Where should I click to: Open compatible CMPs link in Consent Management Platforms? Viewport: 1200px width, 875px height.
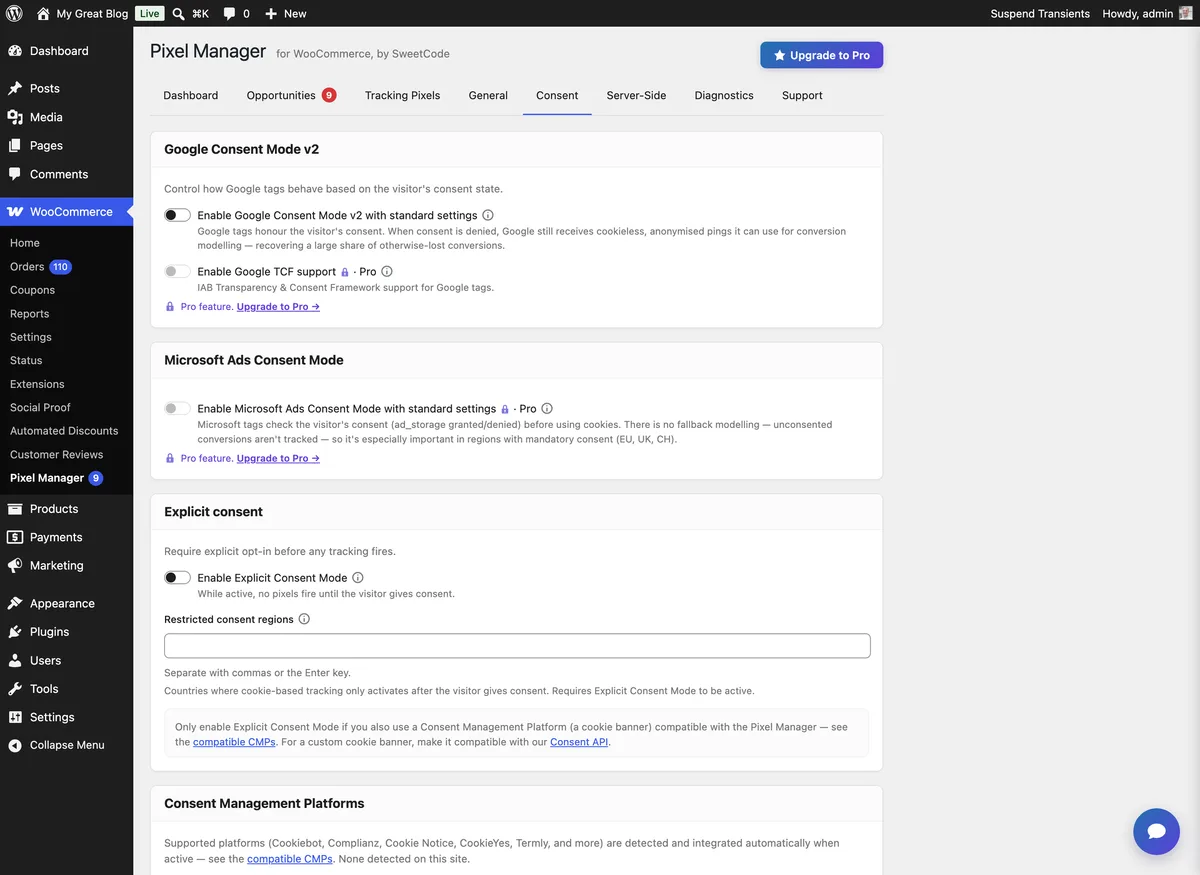[x=290, y=859]
